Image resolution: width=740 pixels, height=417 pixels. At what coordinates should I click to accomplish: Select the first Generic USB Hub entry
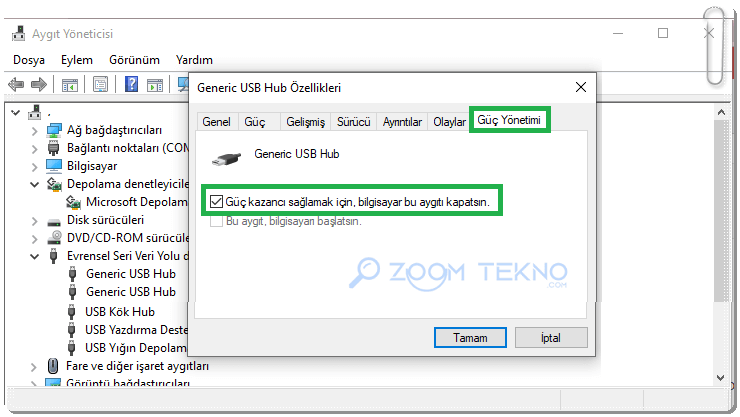(x=131, y=274)
